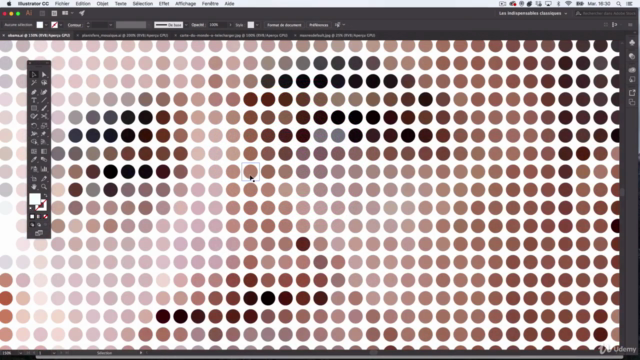
Task: Select the Eyedropper tool
Action: [34, 160]
